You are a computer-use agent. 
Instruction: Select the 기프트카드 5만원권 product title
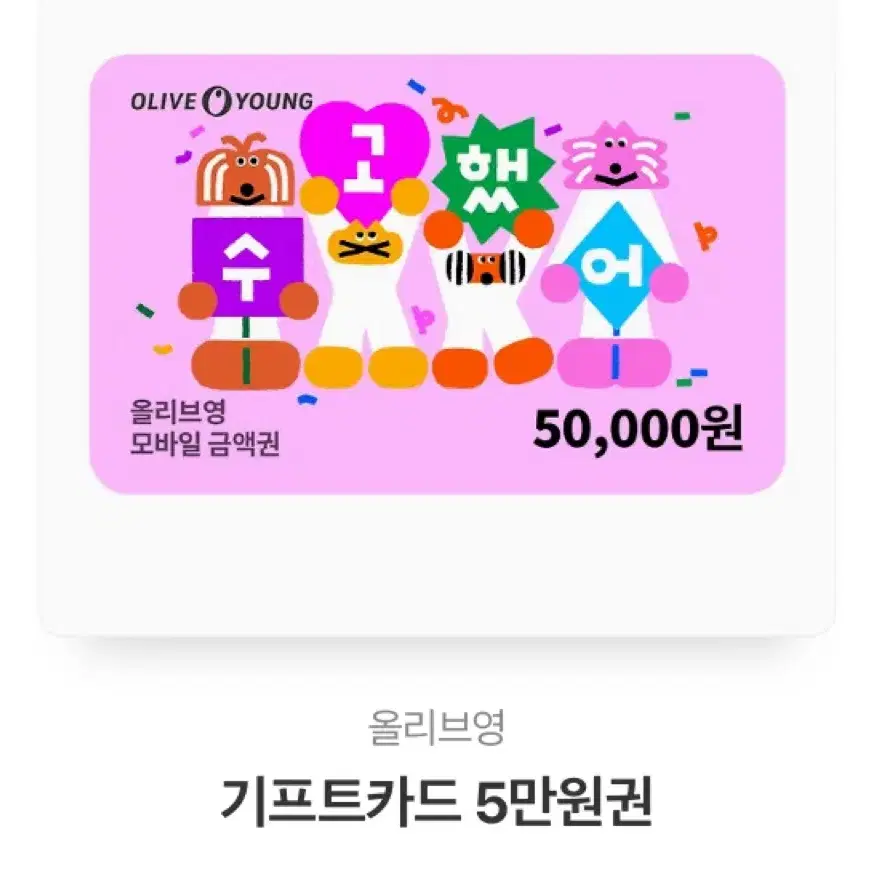[436, 802]
